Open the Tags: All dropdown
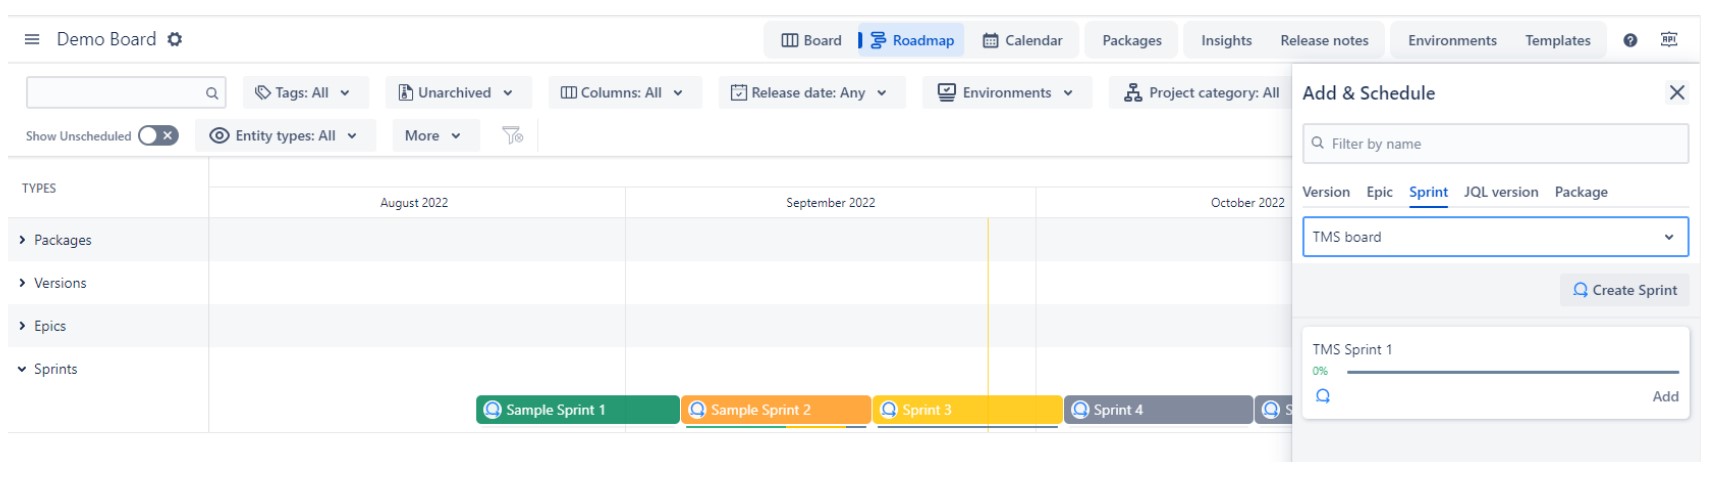 (x=304, y=93)
